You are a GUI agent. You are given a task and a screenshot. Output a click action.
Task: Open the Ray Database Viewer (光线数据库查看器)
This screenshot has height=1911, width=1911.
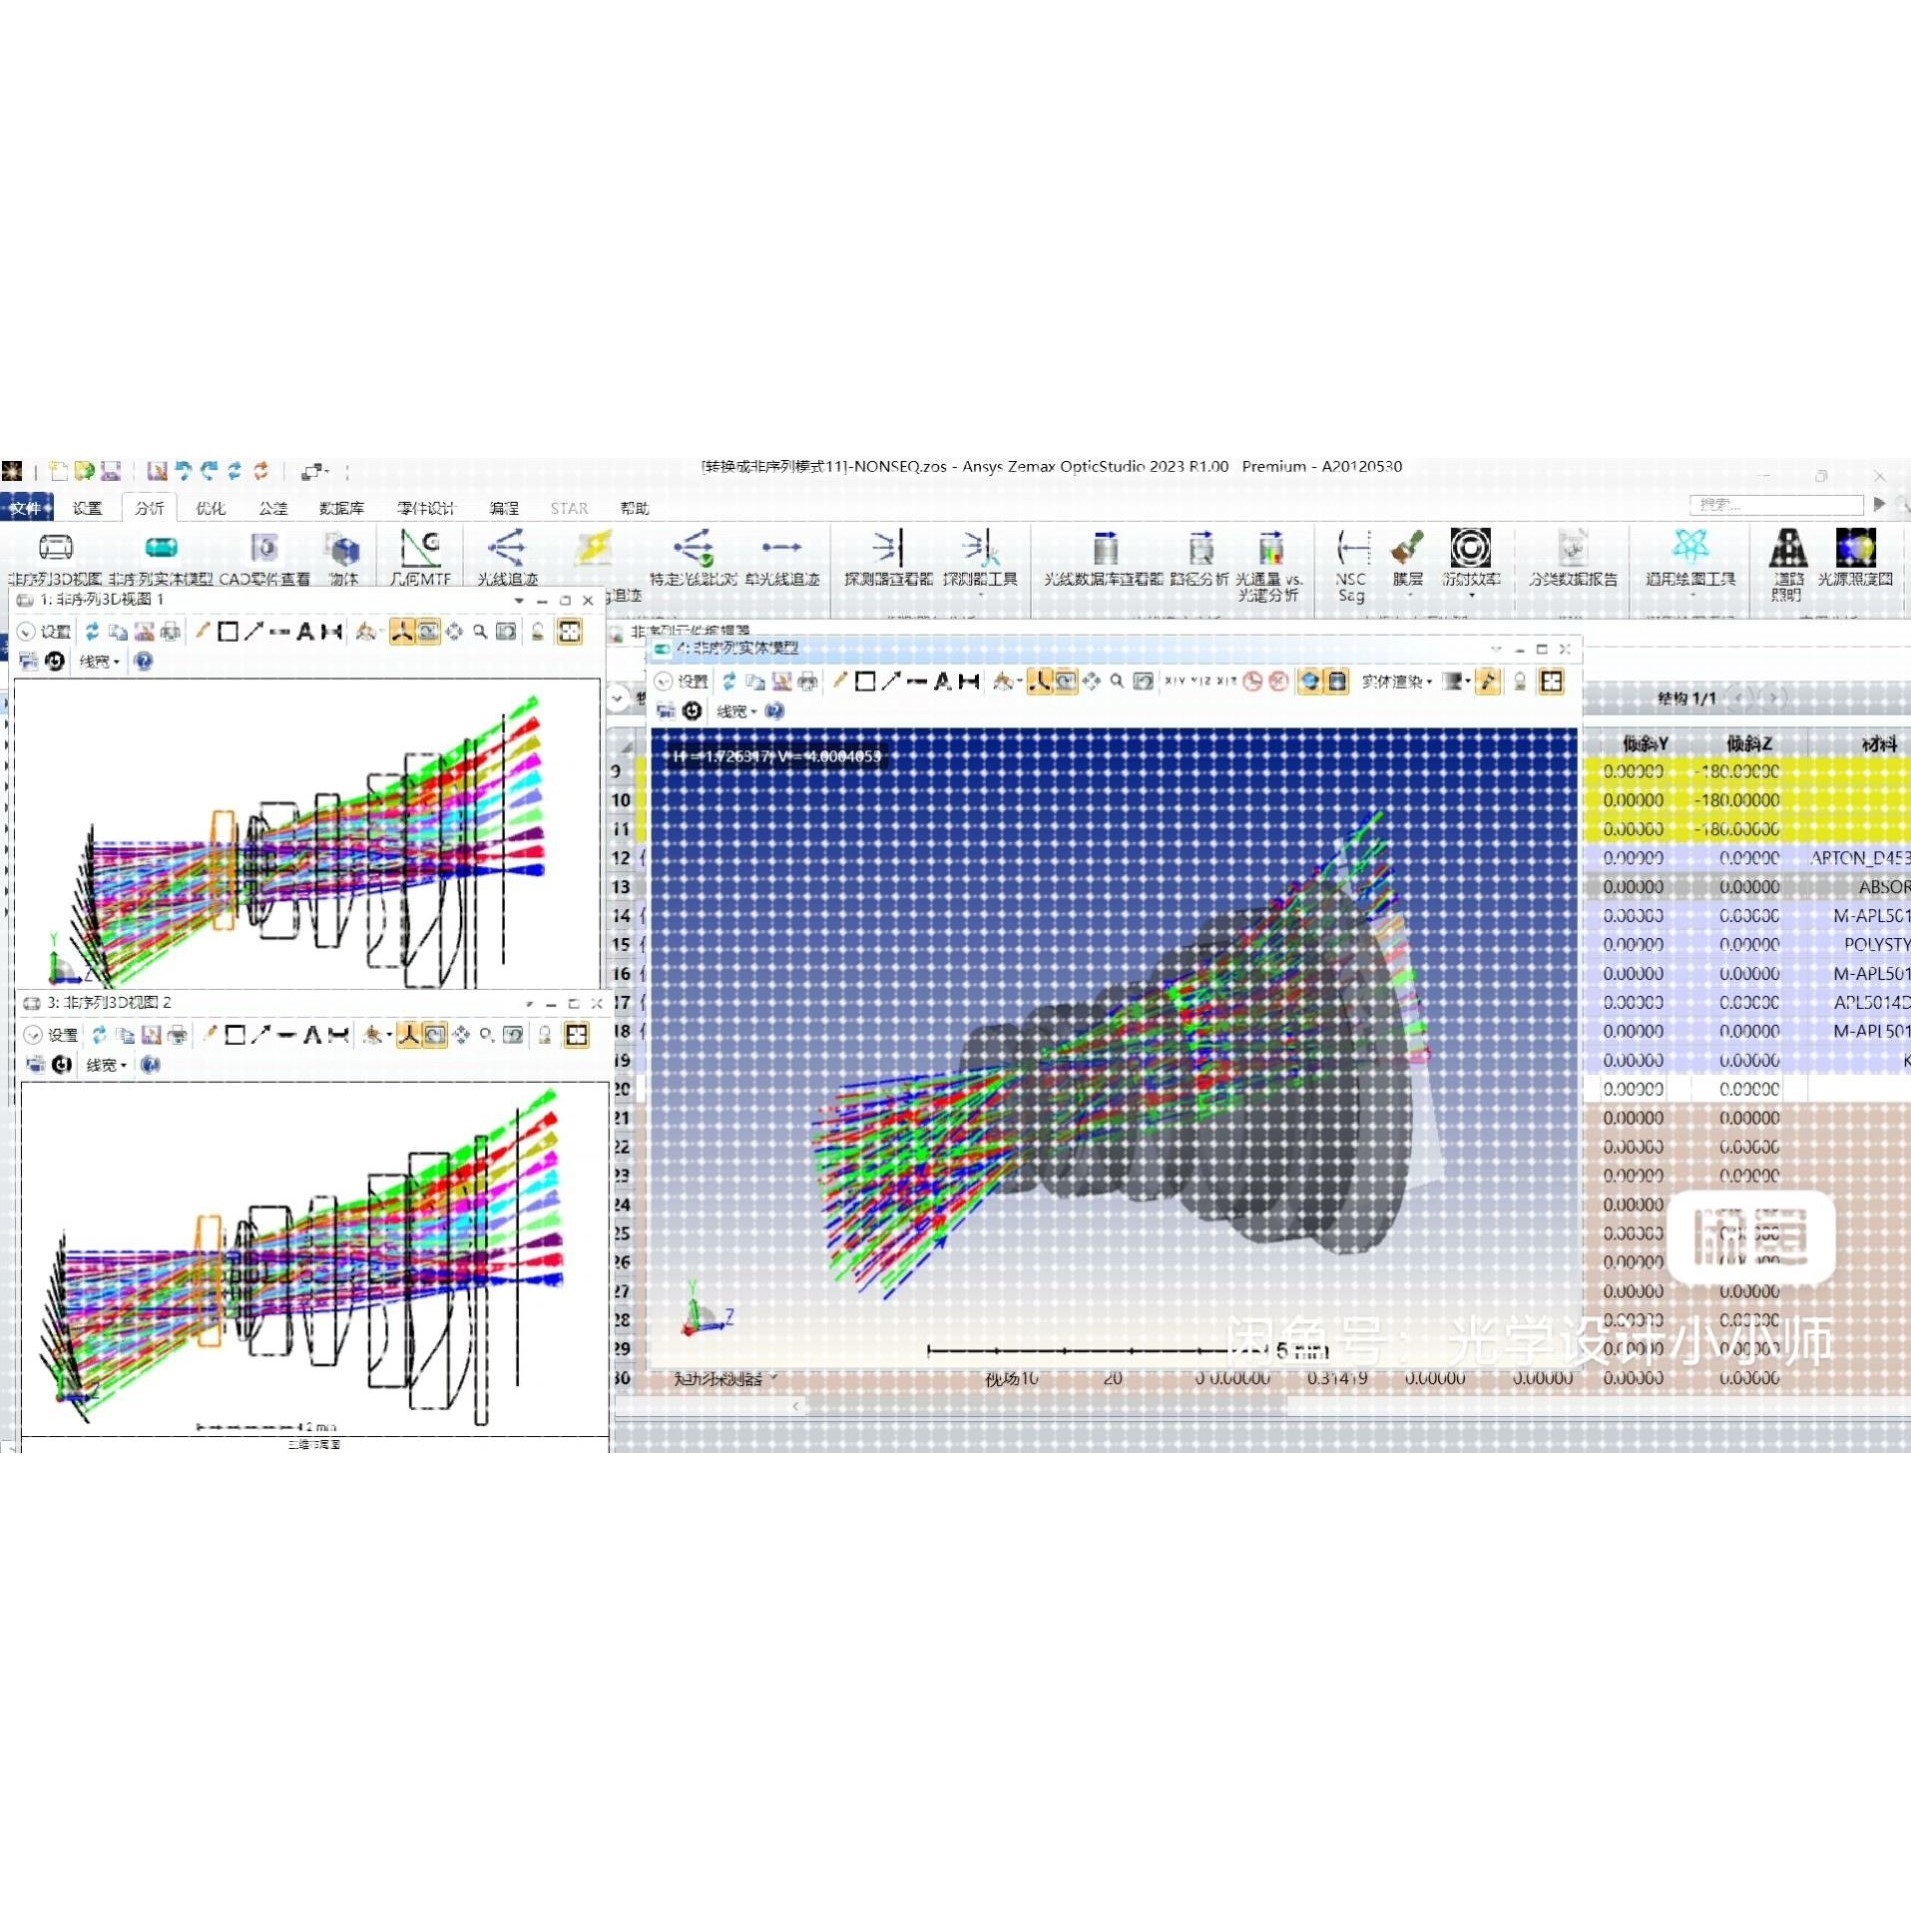(1104, 558)
